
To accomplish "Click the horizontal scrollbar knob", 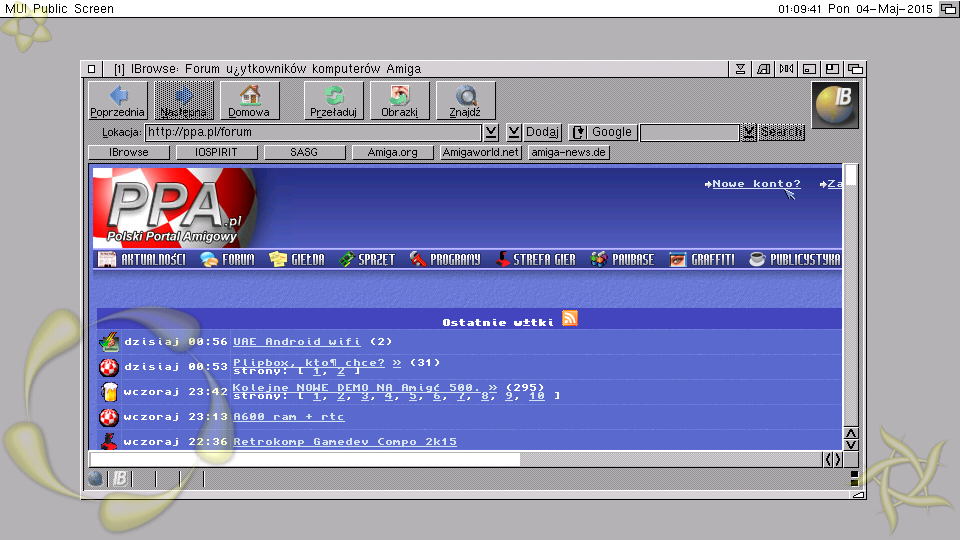I will [x=305, y=459].
